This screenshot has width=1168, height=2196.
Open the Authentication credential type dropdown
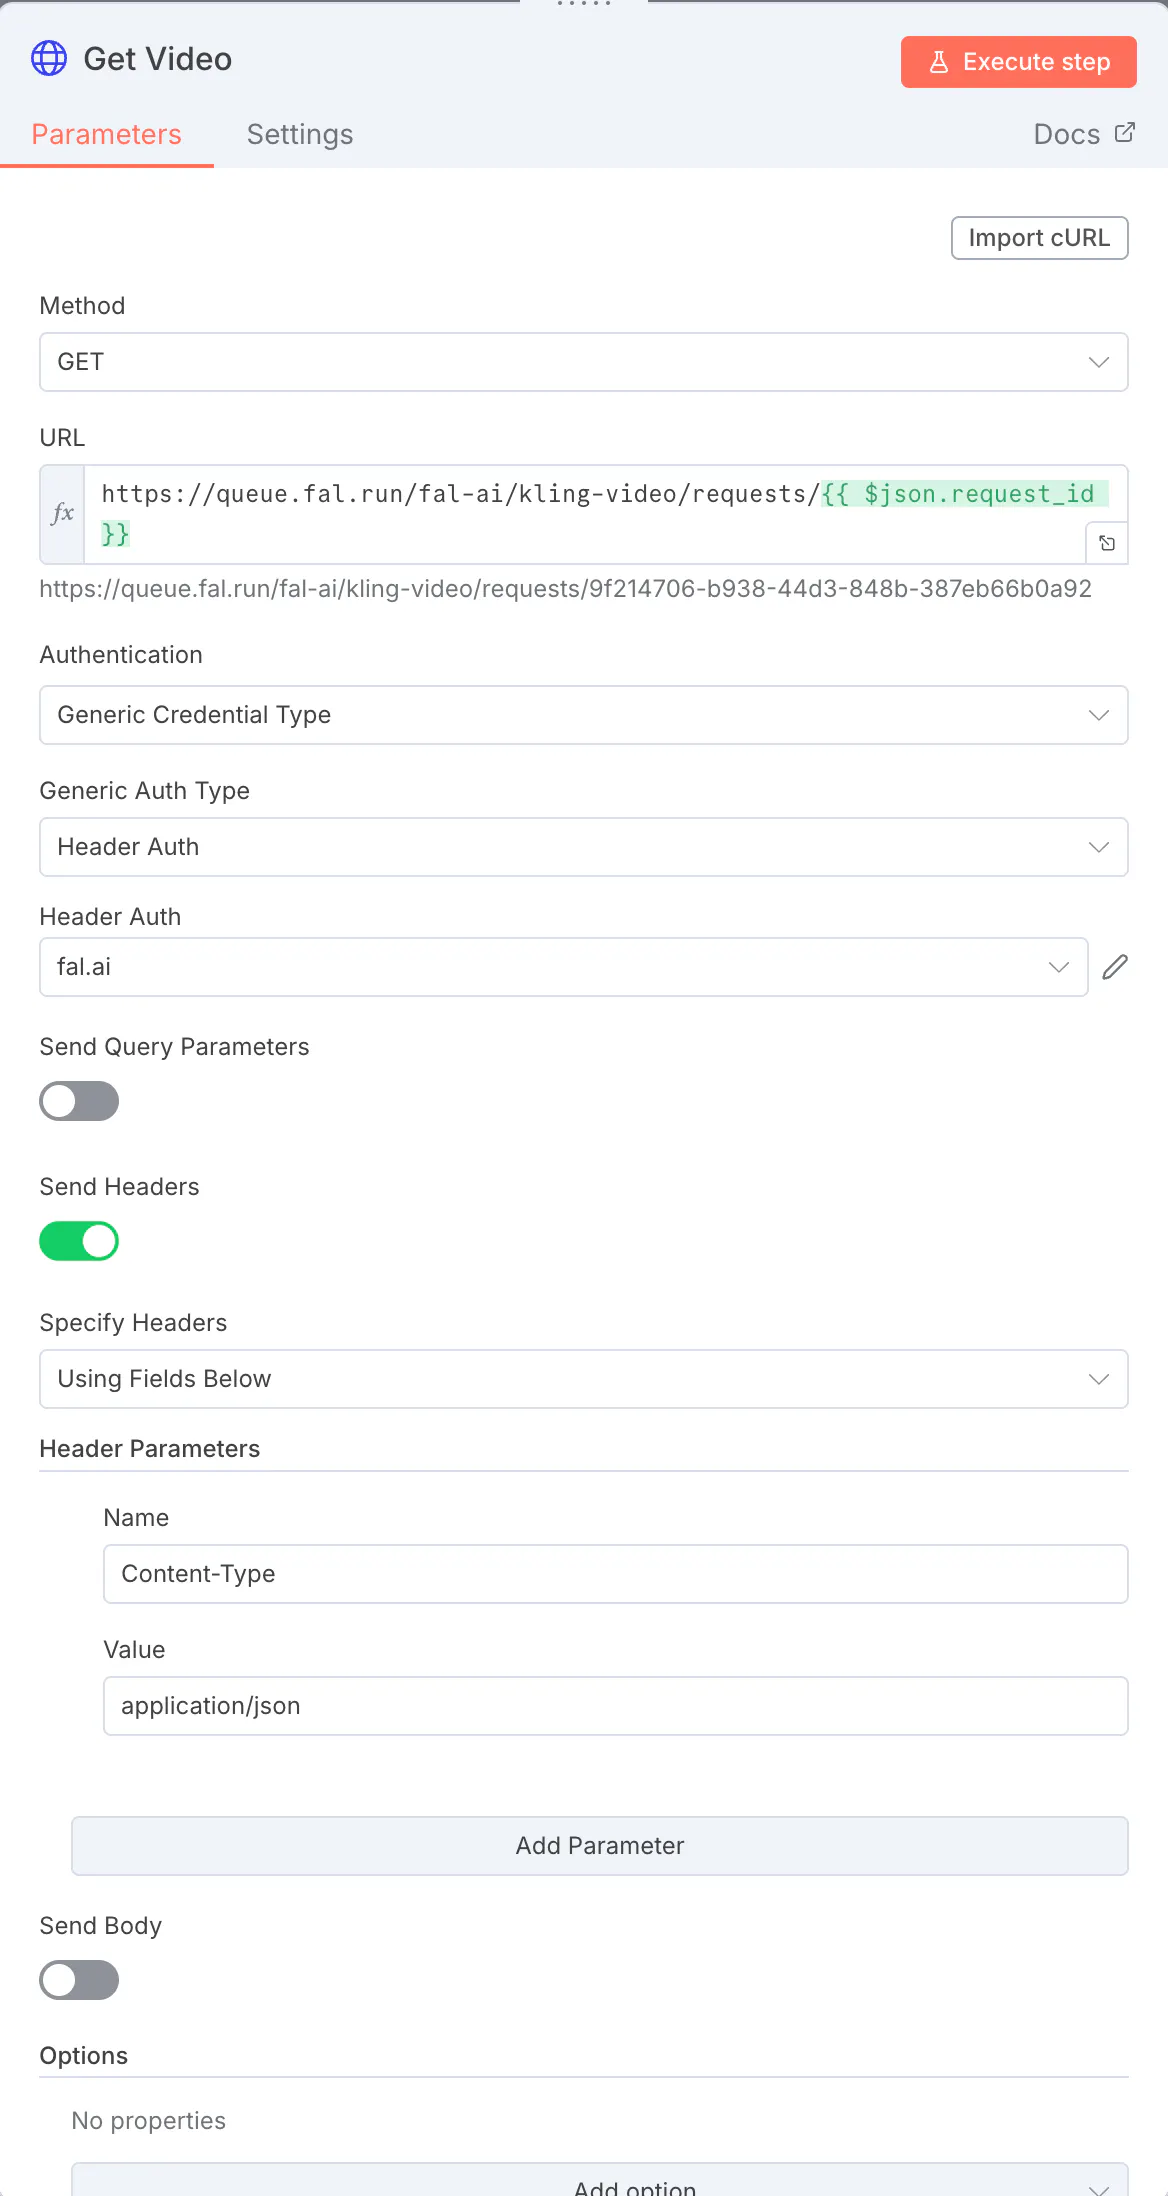pos(583,715)
